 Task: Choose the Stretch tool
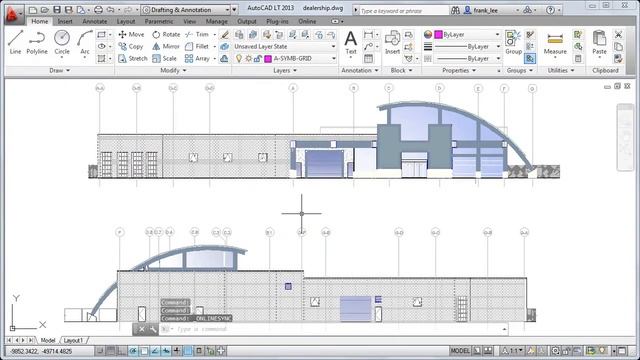click(x=133, y=58)
